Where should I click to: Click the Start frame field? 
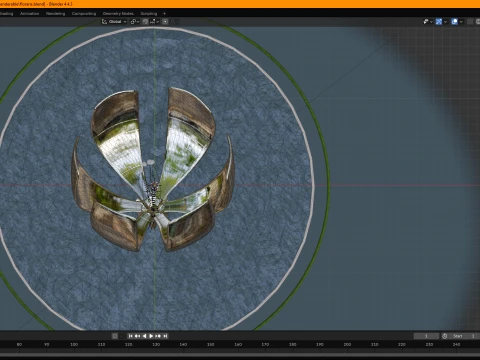tap(464, 336)
